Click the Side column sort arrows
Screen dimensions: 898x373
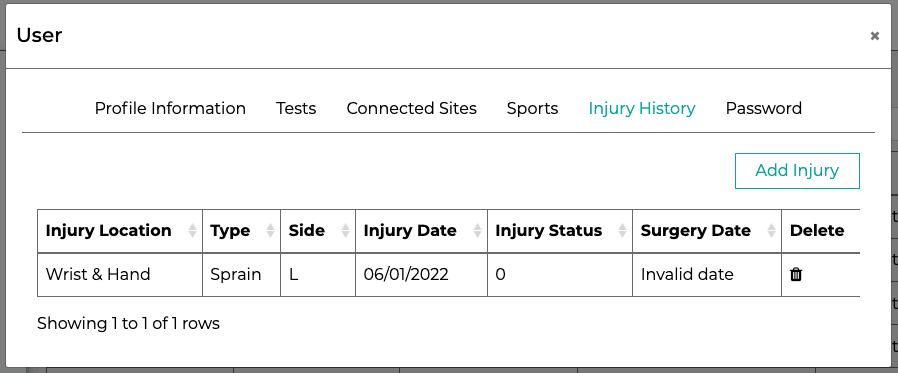pyautogui.click(x=345, y=231)
